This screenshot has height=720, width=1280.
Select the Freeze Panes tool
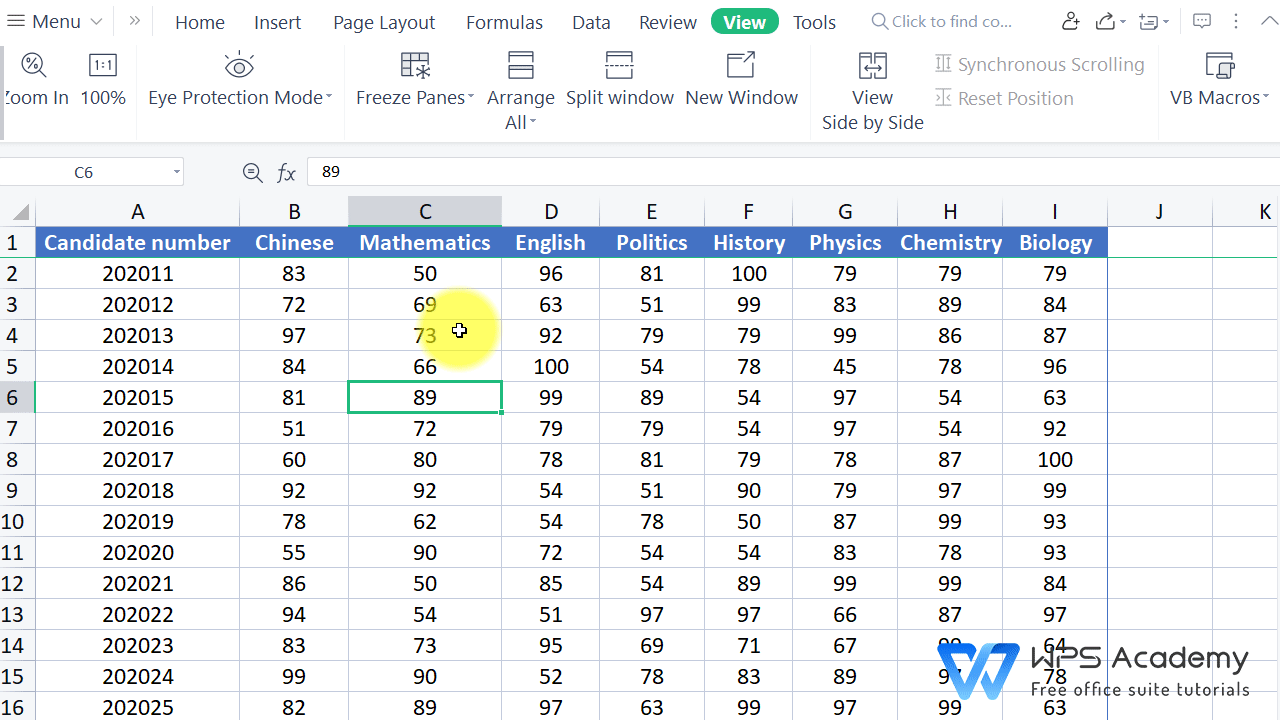point(414,80)
